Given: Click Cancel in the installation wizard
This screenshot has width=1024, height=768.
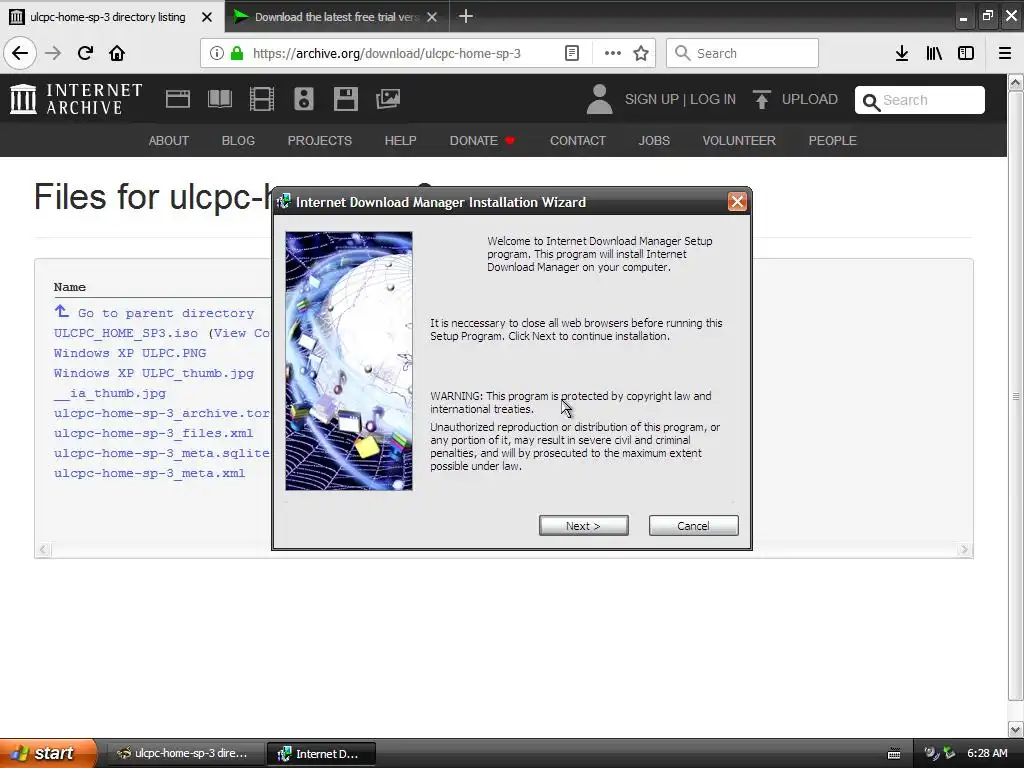Looking at the screenshot, I should 694,526.
